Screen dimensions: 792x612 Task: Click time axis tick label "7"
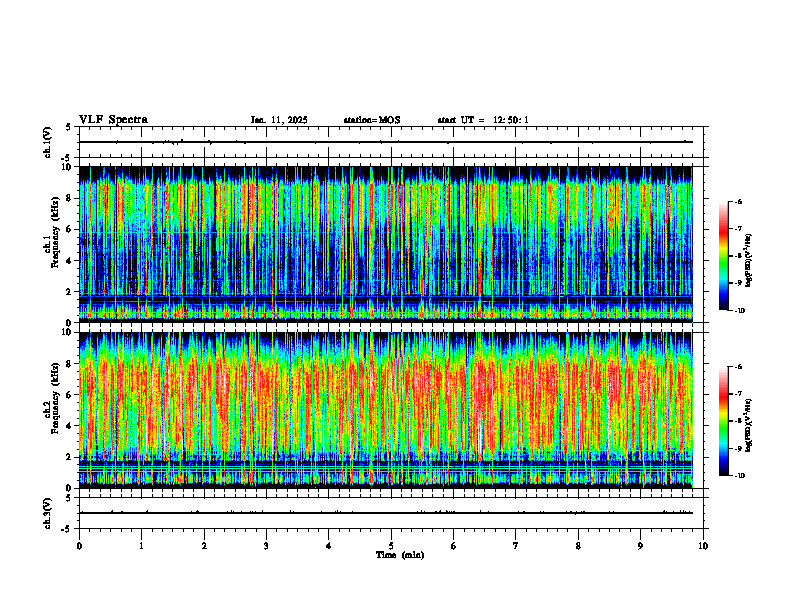[516, 546]
